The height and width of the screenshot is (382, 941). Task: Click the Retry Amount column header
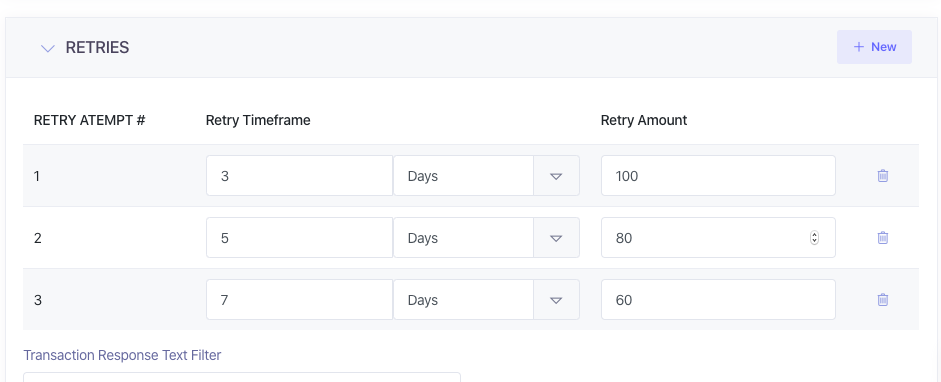coord(644,120)
